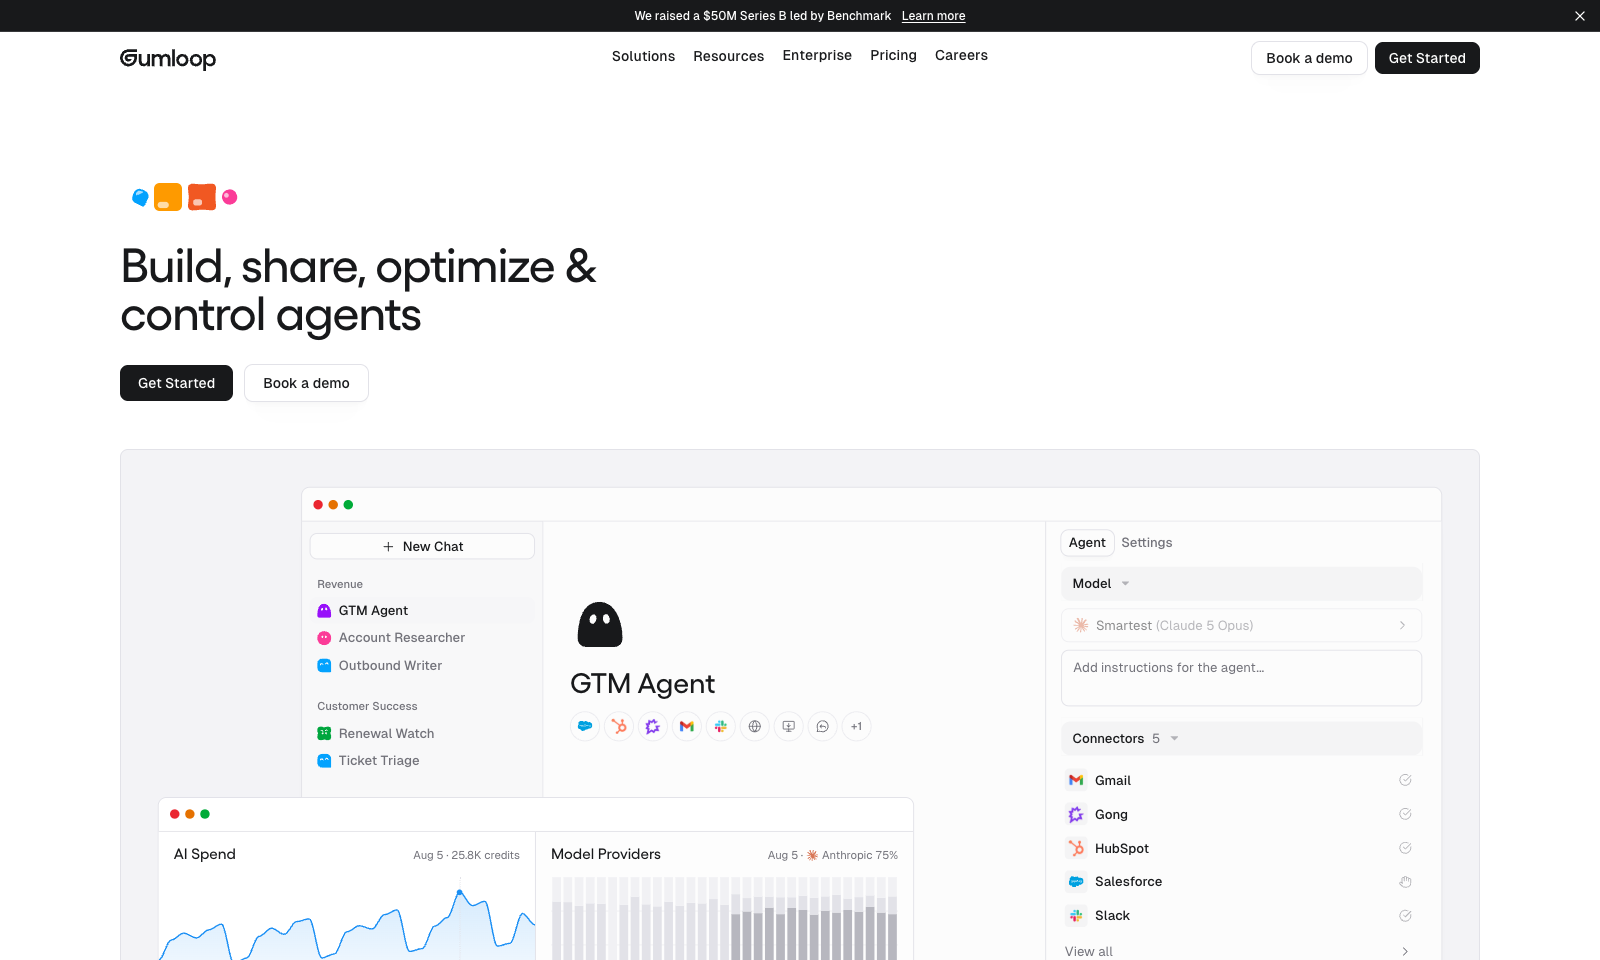Click the 'Aug 5 · 25.8K credits' label
The image size is (1600, 960).
pos(466,855)
